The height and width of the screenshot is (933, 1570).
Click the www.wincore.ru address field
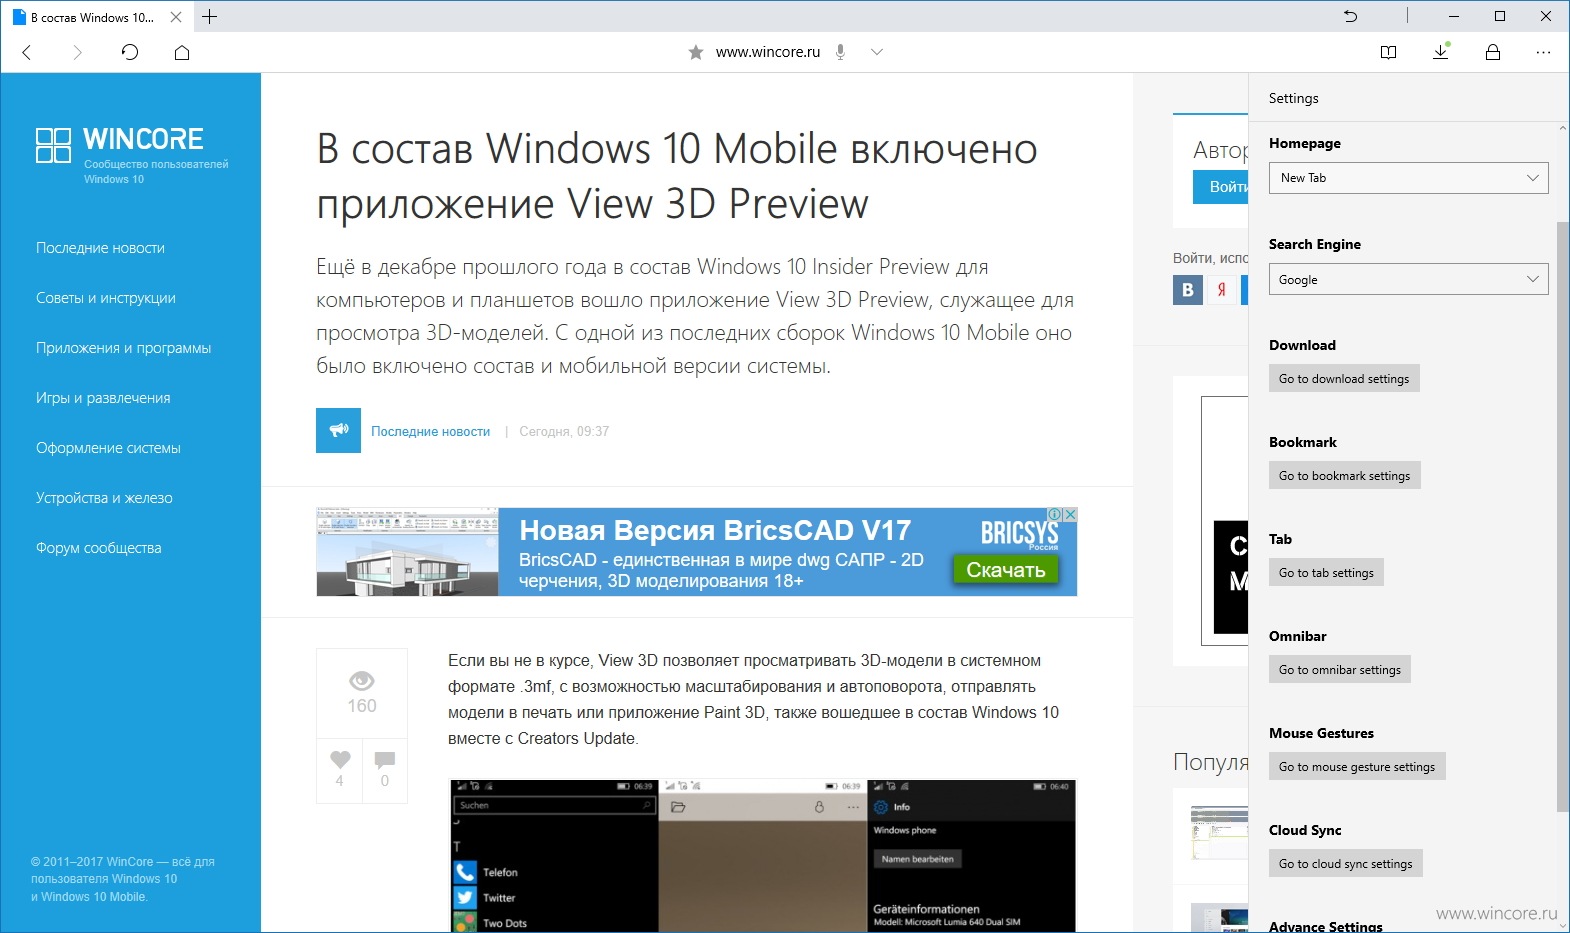pos(768,52)
